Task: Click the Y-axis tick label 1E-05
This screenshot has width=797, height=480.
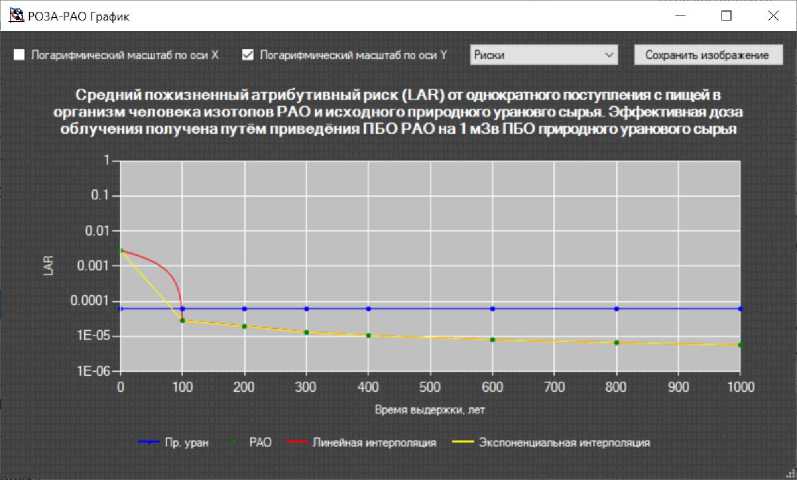Action: [x=94, y=336]
